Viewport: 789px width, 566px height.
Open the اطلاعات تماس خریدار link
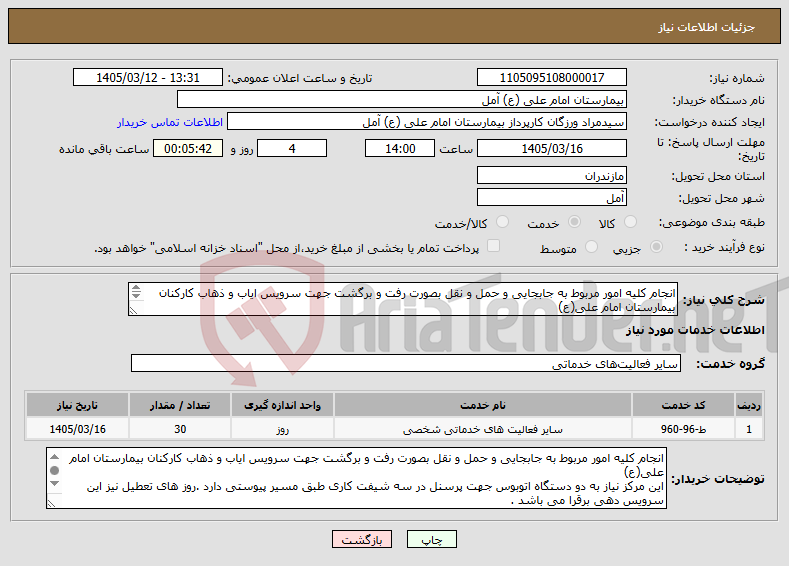coord(170,122)
